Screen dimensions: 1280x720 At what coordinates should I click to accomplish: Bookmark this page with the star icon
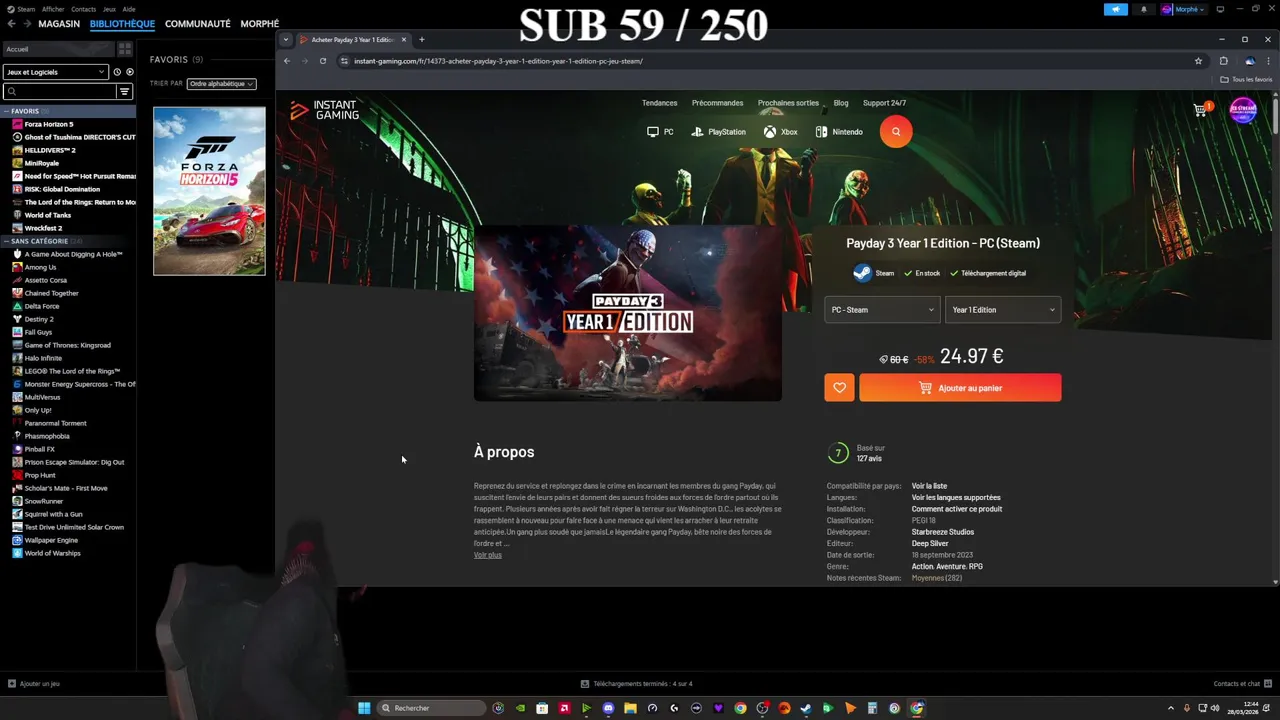pyautogui.click(x=1198, y=61)
